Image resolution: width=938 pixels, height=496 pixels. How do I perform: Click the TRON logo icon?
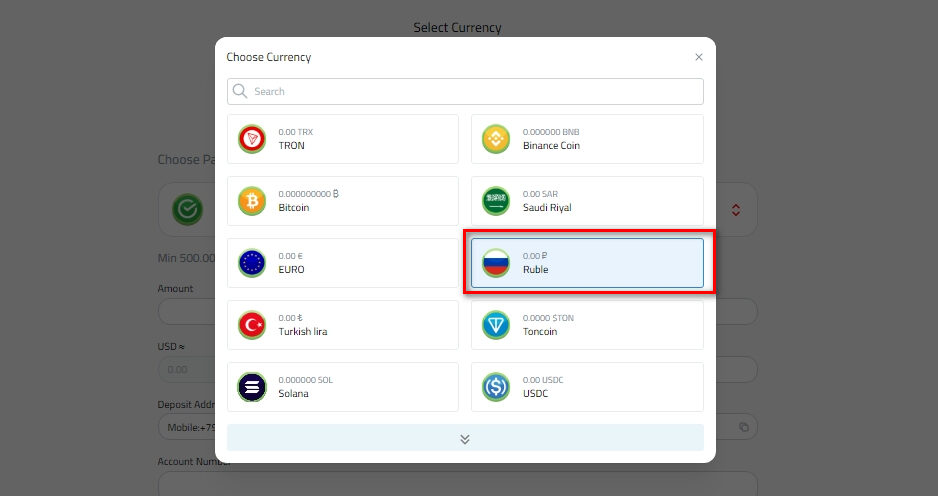252,139
